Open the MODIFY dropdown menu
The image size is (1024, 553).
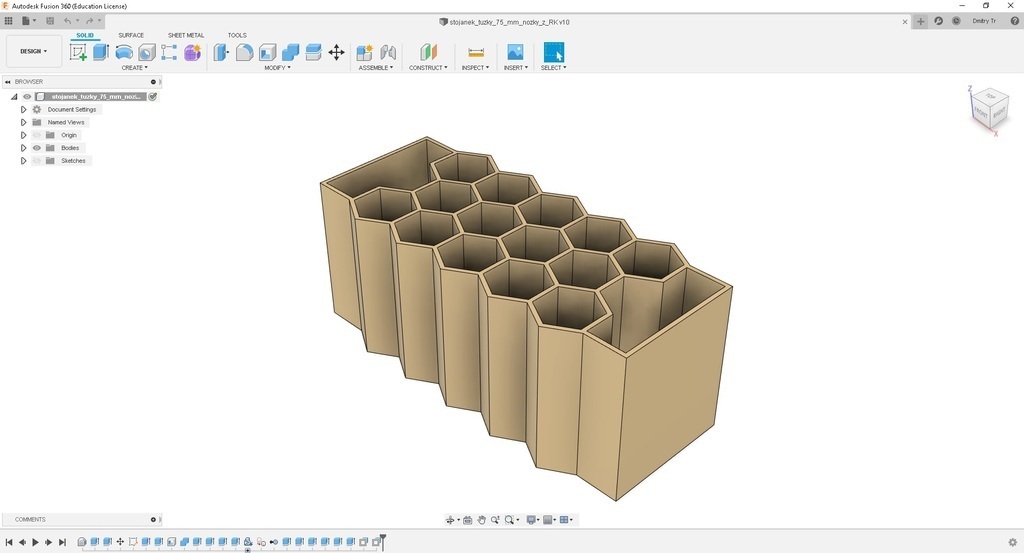click(x=278, y=68)
